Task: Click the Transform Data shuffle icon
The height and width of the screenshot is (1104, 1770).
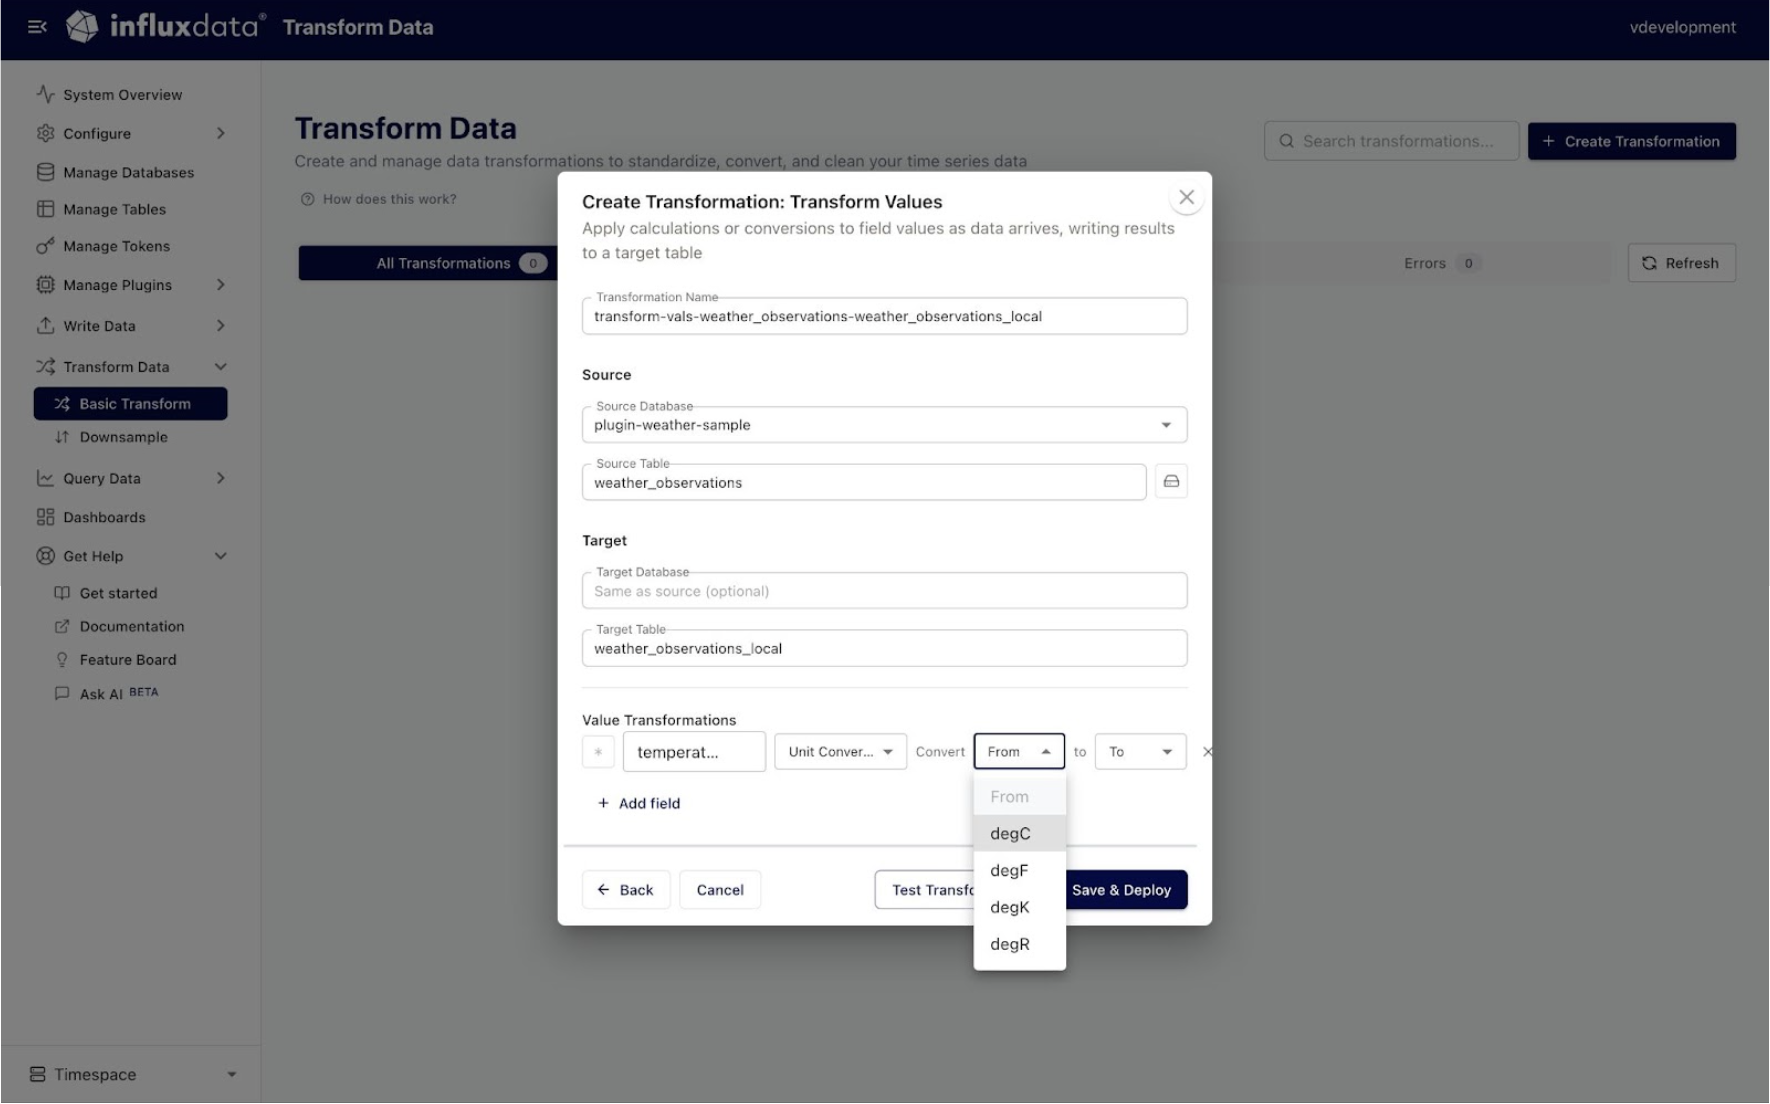Action: tap(45, 367)
